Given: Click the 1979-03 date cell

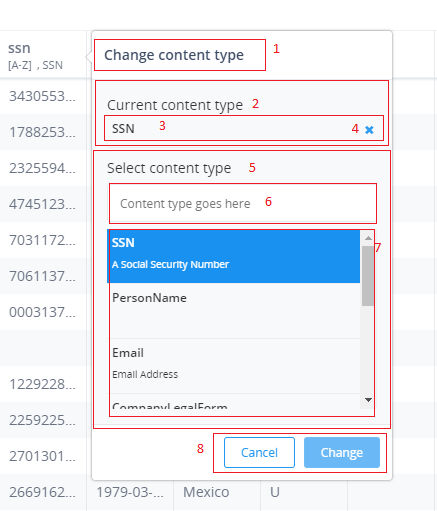Looking at the screenshot, I should coord(130,492).
